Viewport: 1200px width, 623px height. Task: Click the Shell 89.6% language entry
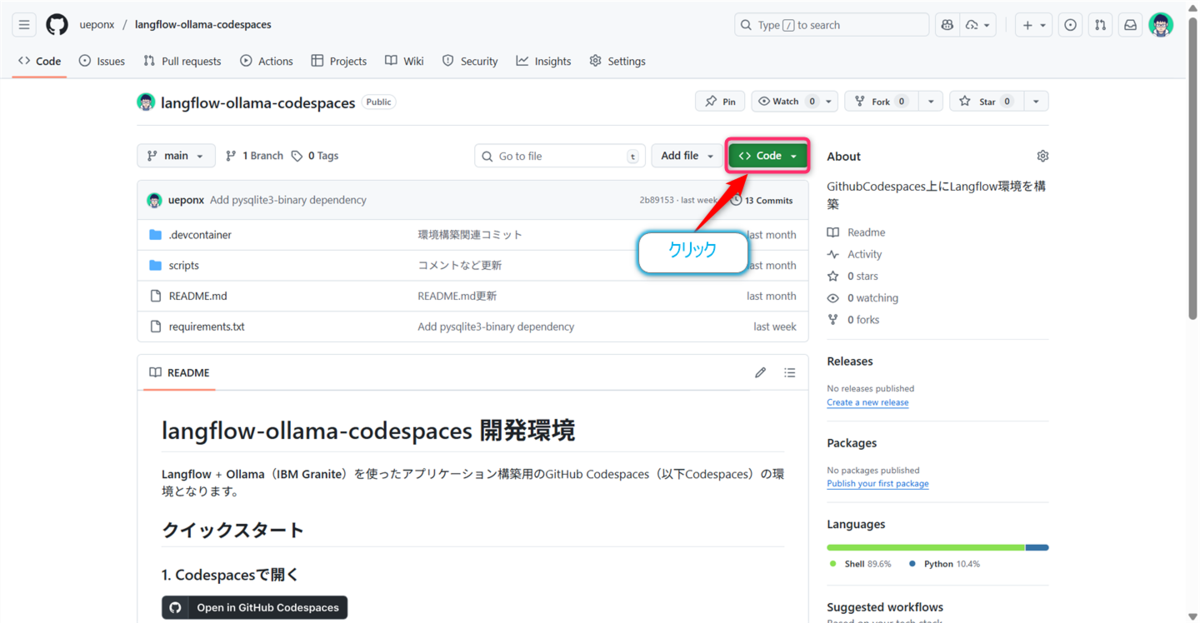[x=861, y=564]
